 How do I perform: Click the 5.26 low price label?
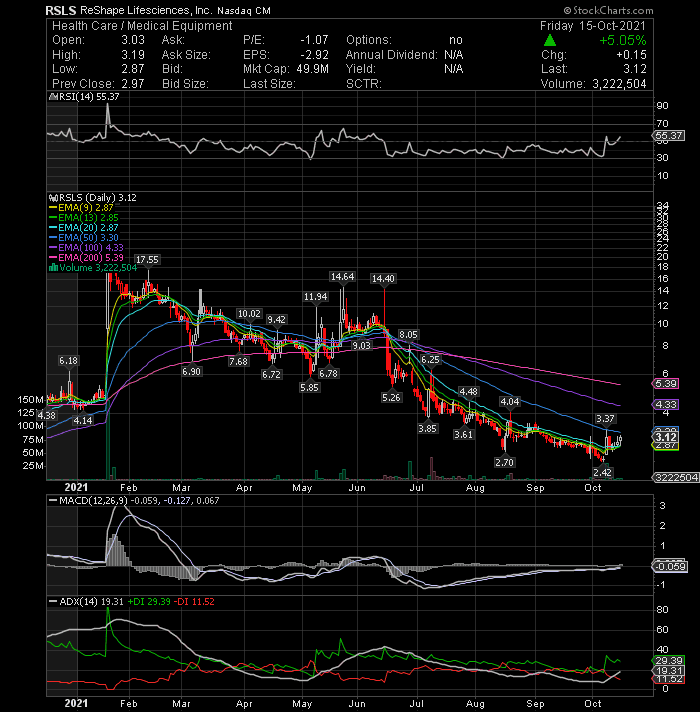[391, 398]
